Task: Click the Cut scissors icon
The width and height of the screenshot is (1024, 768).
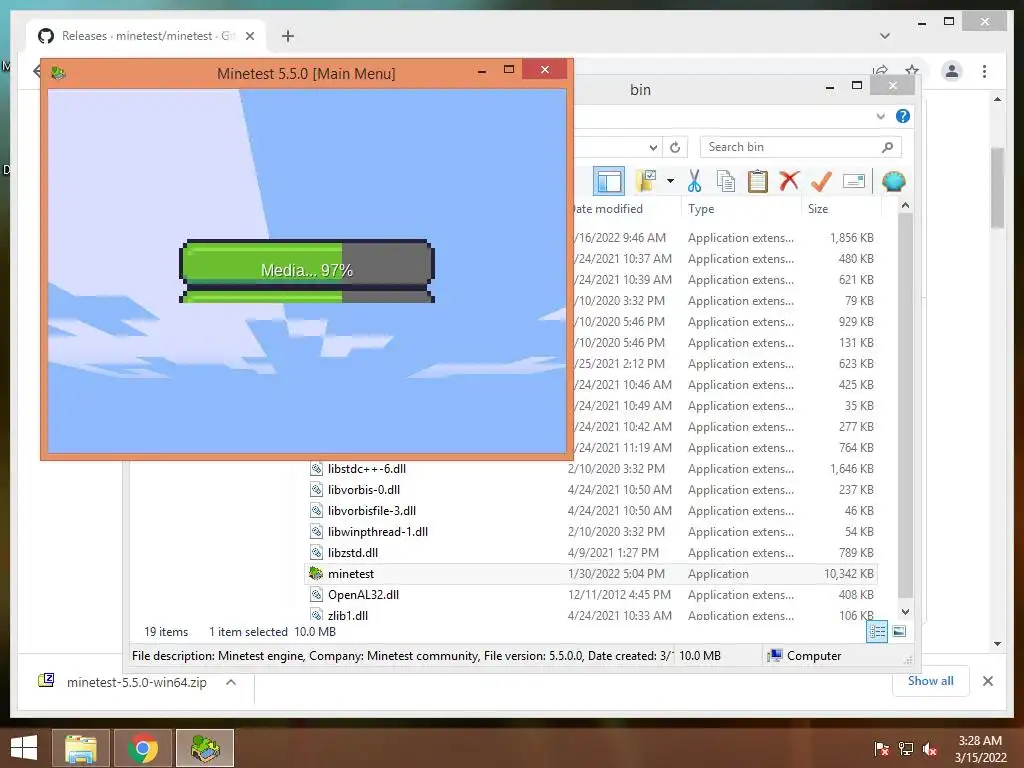Action: tap(694, 181)
